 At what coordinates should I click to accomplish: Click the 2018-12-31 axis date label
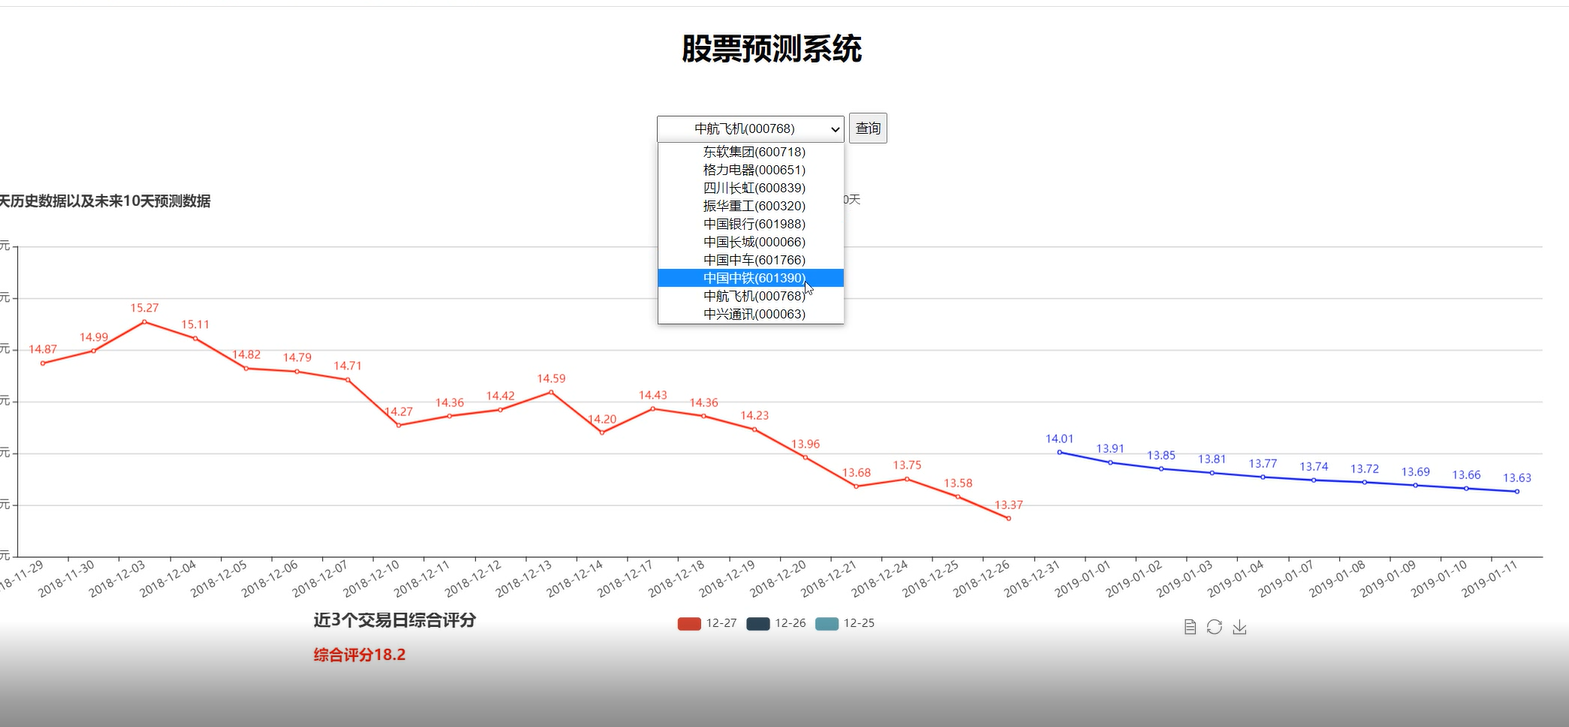1032,579
